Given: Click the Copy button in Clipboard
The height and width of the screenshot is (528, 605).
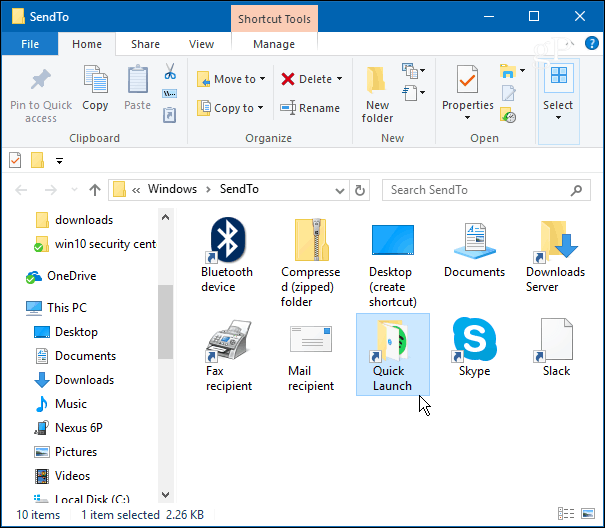Looking at the screenshot, I should point(95,88).
